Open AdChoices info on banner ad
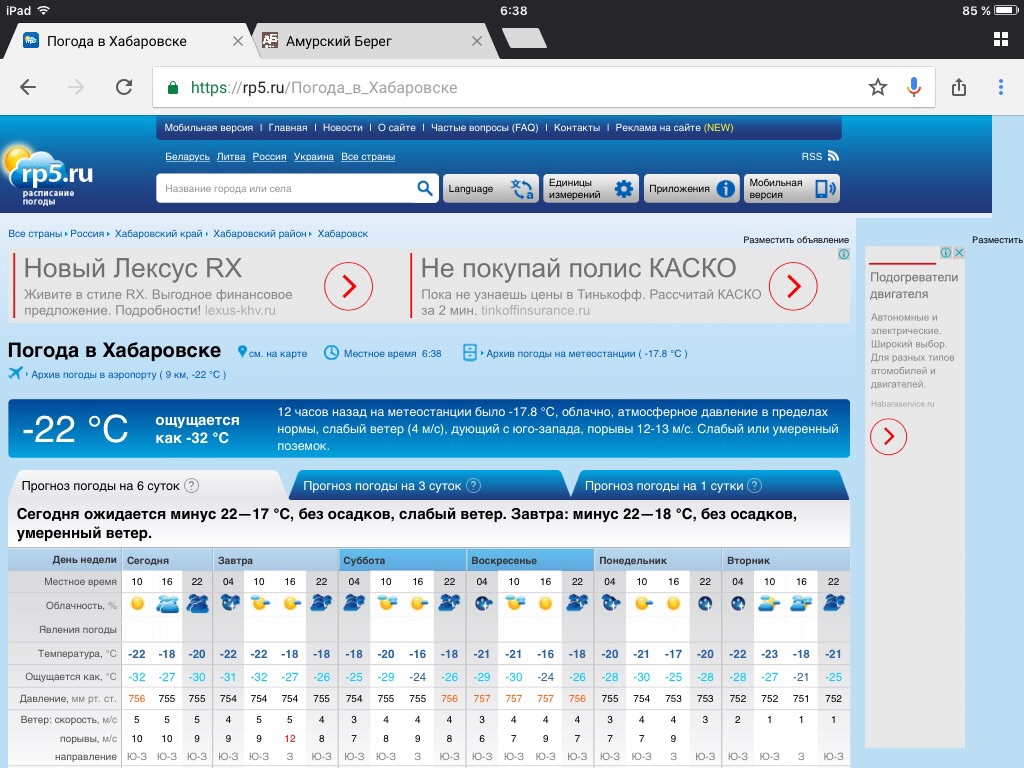1024x768 pixels. pos(844,254)
